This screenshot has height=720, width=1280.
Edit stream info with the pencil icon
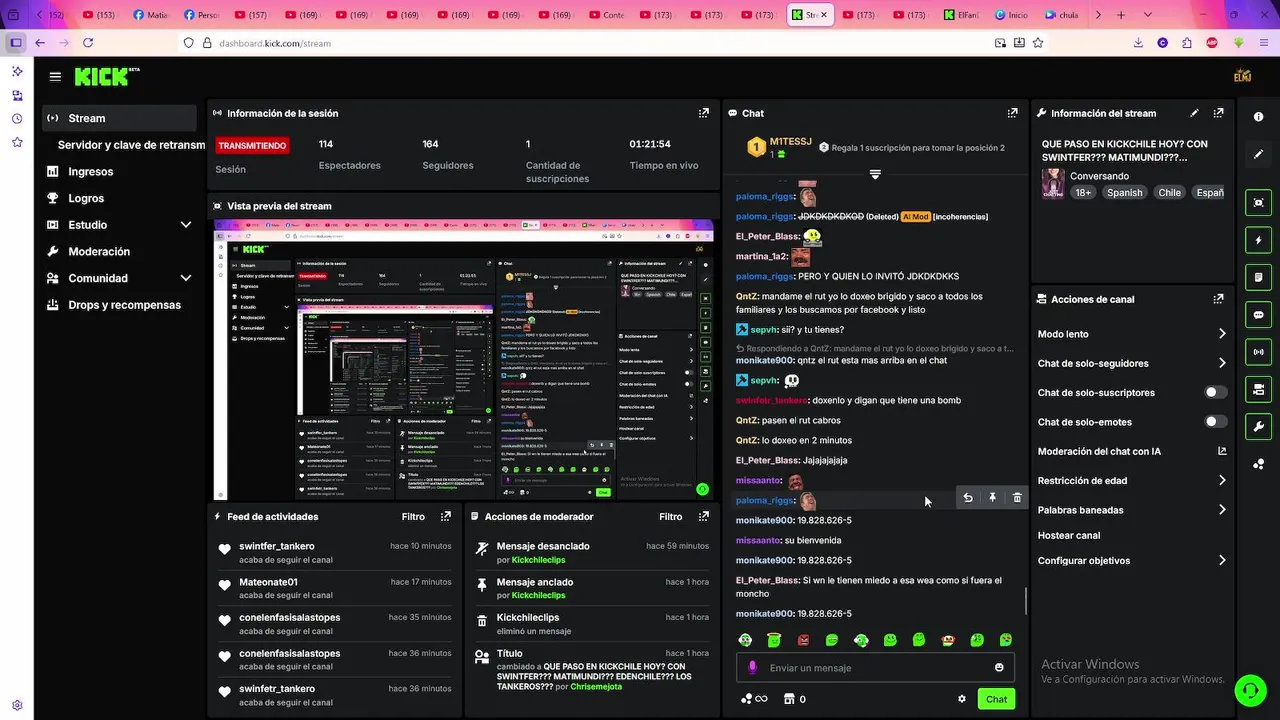(x=1194, y=114)
